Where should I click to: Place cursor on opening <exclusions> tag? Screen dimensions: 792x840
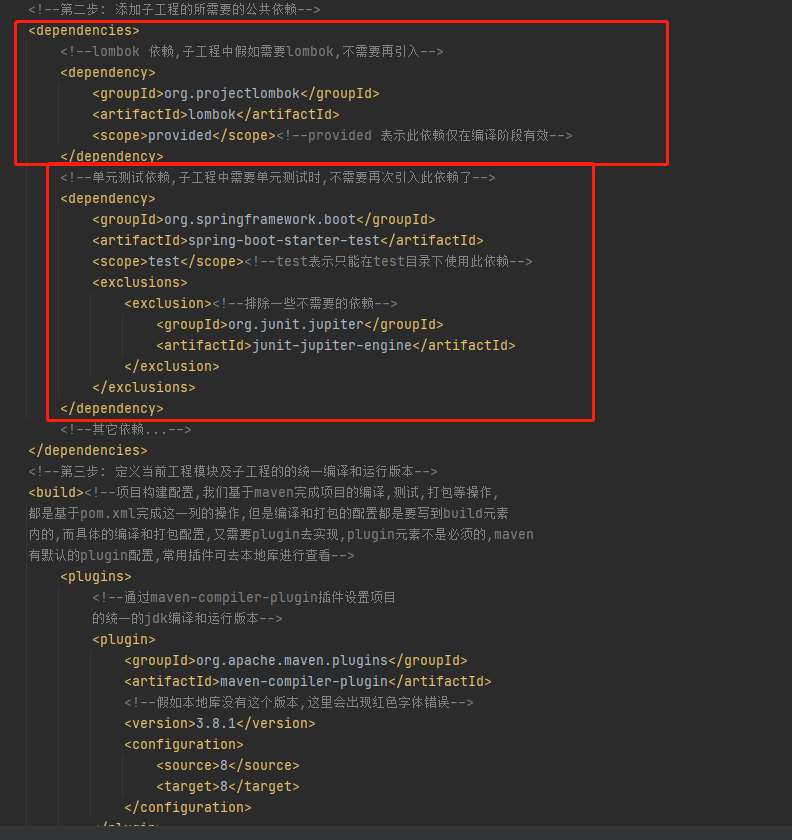point(140,282)
